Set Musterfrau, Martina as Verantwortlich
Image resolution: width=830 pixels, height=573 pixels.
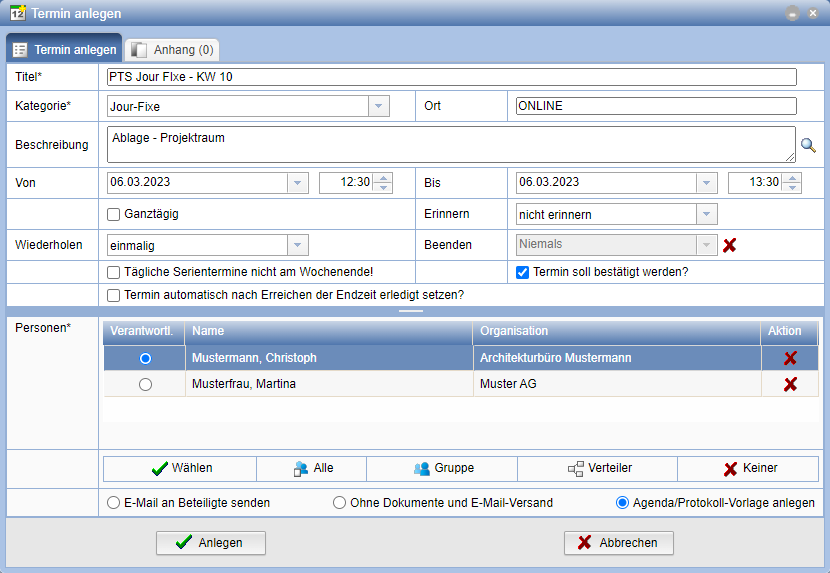(x=146, y=384)
